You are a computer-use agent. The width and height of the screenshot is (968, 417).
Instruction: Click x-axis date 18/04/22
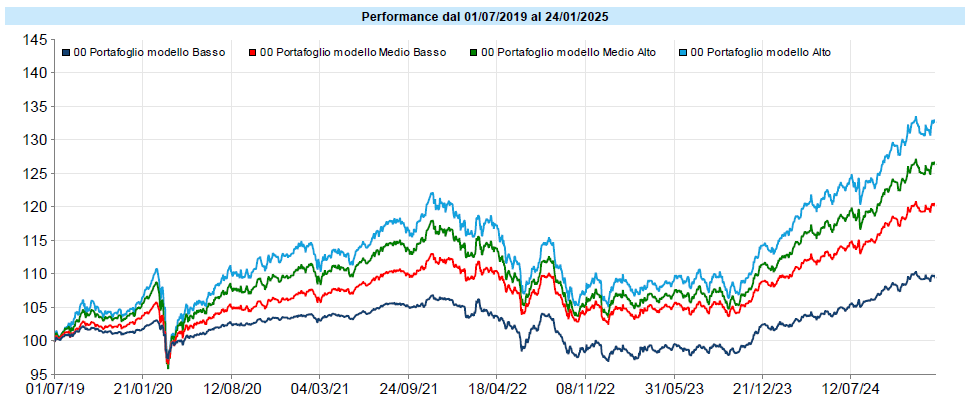496,390
